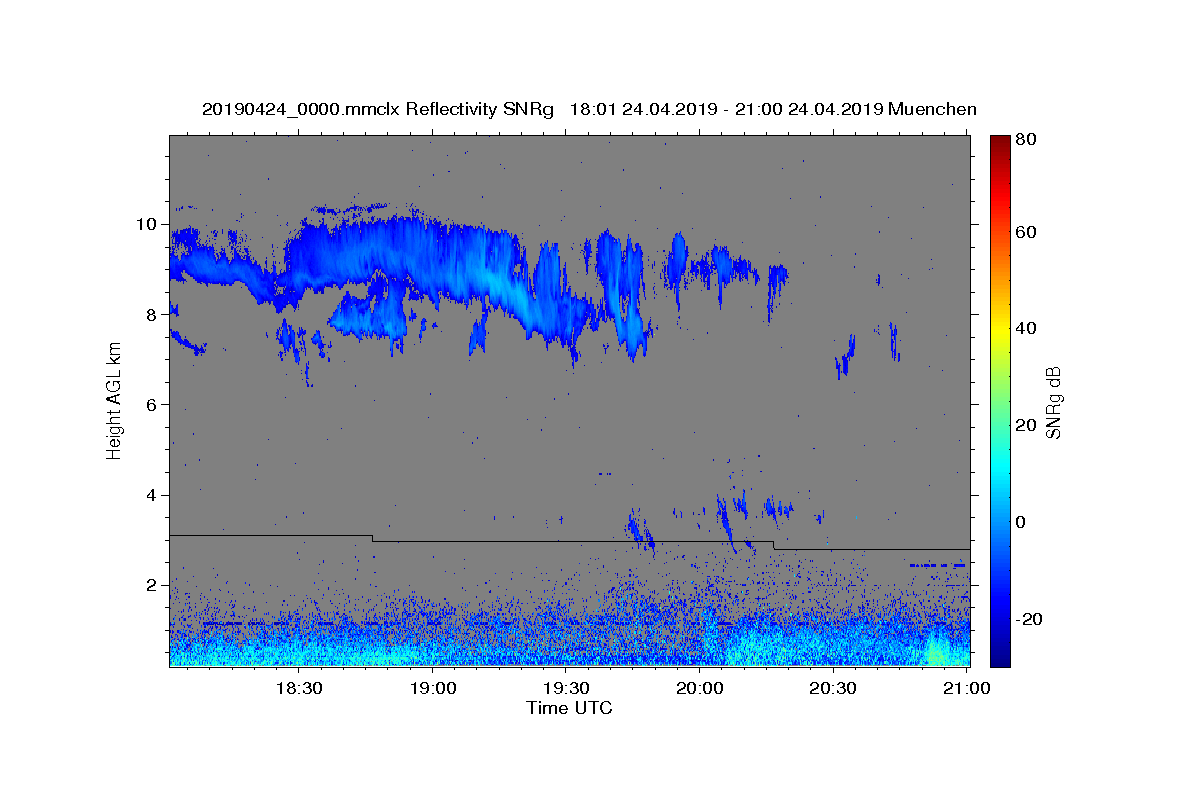This screenshot has width=1200, height=800.
Task: Click the bright green echo near 20:55 at ground
Action: 936,650
